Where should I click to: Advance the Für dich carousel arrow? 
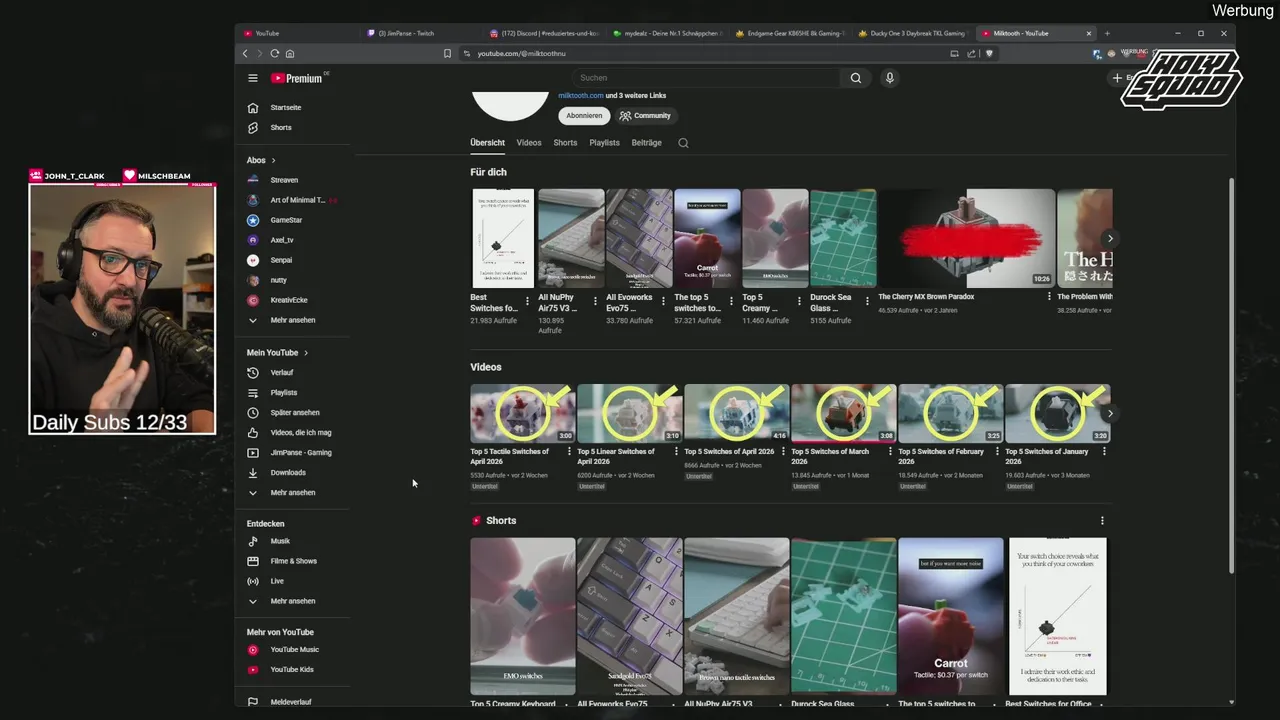coord(1109,238)
